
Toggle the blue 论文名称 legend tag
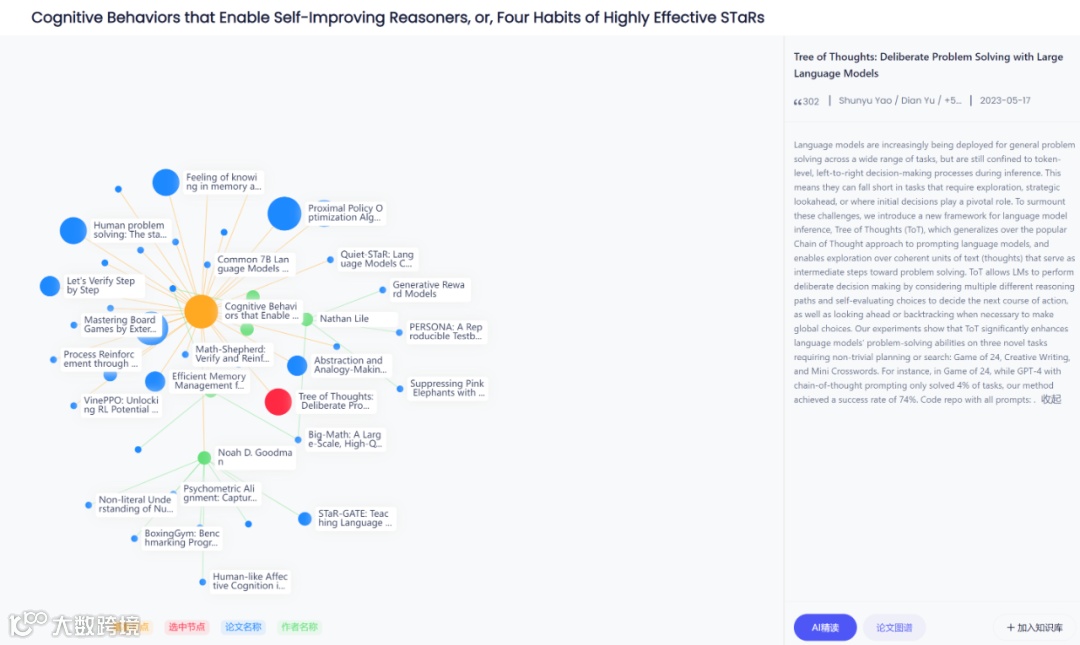pyautogui.click(x=243, y=627)
